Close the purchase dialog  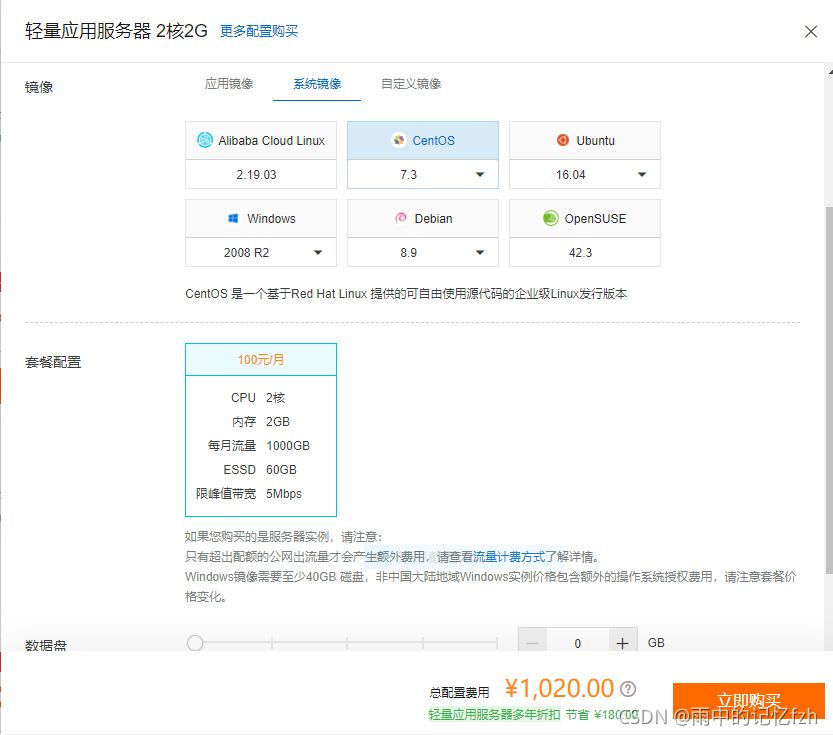pos(811,31)
